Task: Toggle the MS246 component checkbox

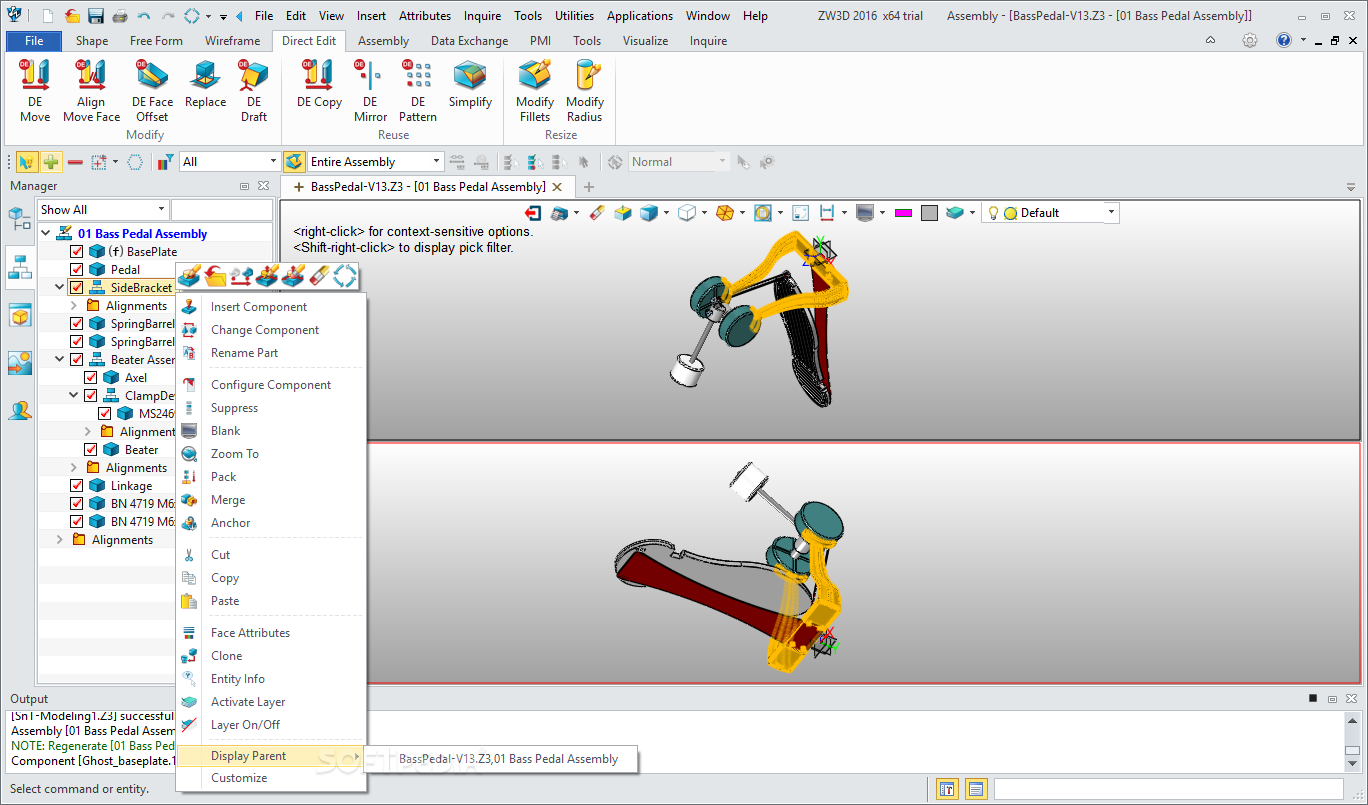Action: point(105,414)
